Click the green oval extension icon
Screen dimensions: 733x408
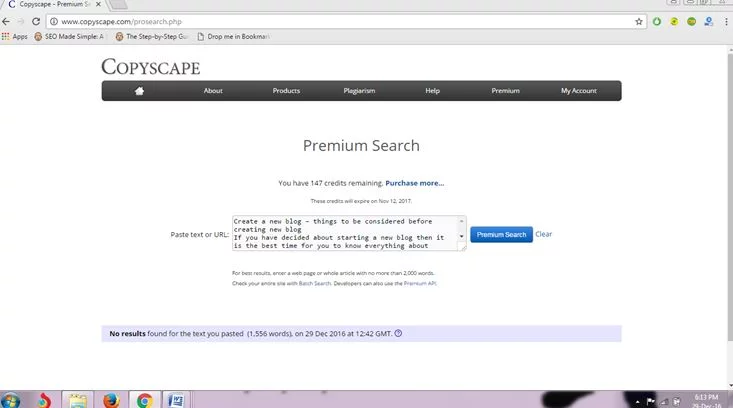691,21
